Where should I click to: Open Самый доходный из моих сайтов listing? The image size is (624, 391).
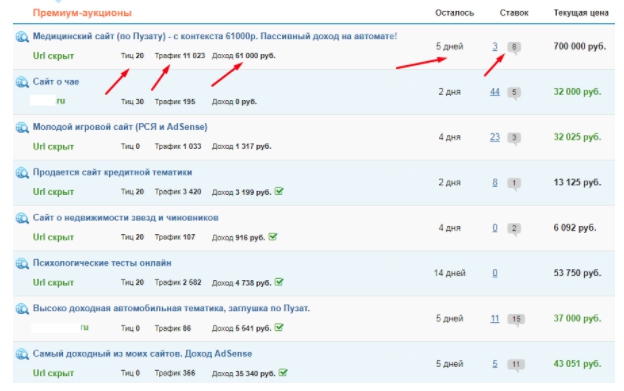(142, 354)
